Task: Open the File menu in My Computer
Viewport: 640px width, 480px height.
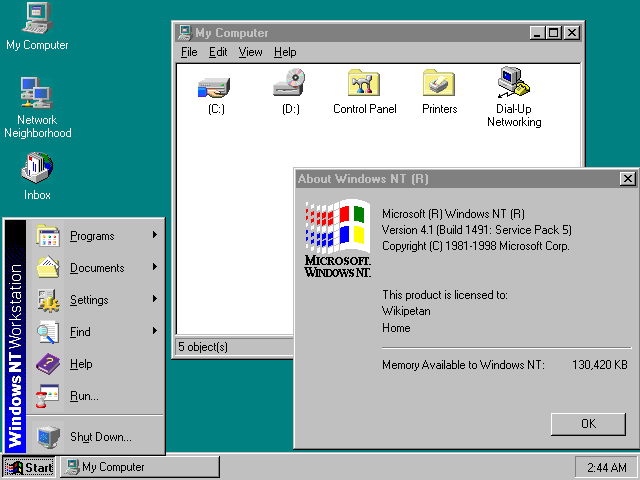Action: 189,52
